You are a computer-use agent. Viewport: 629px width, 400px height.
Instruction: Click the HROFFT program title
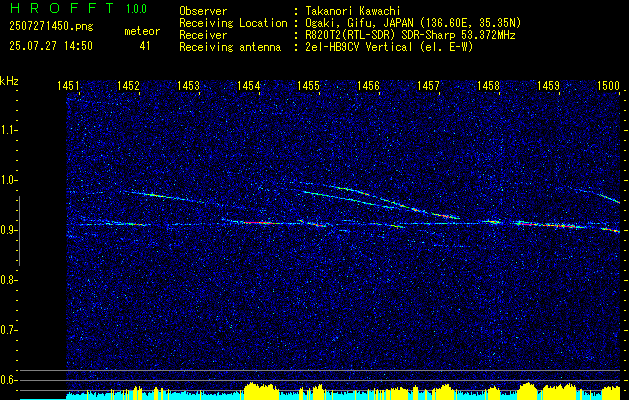[x=61, y=8]
